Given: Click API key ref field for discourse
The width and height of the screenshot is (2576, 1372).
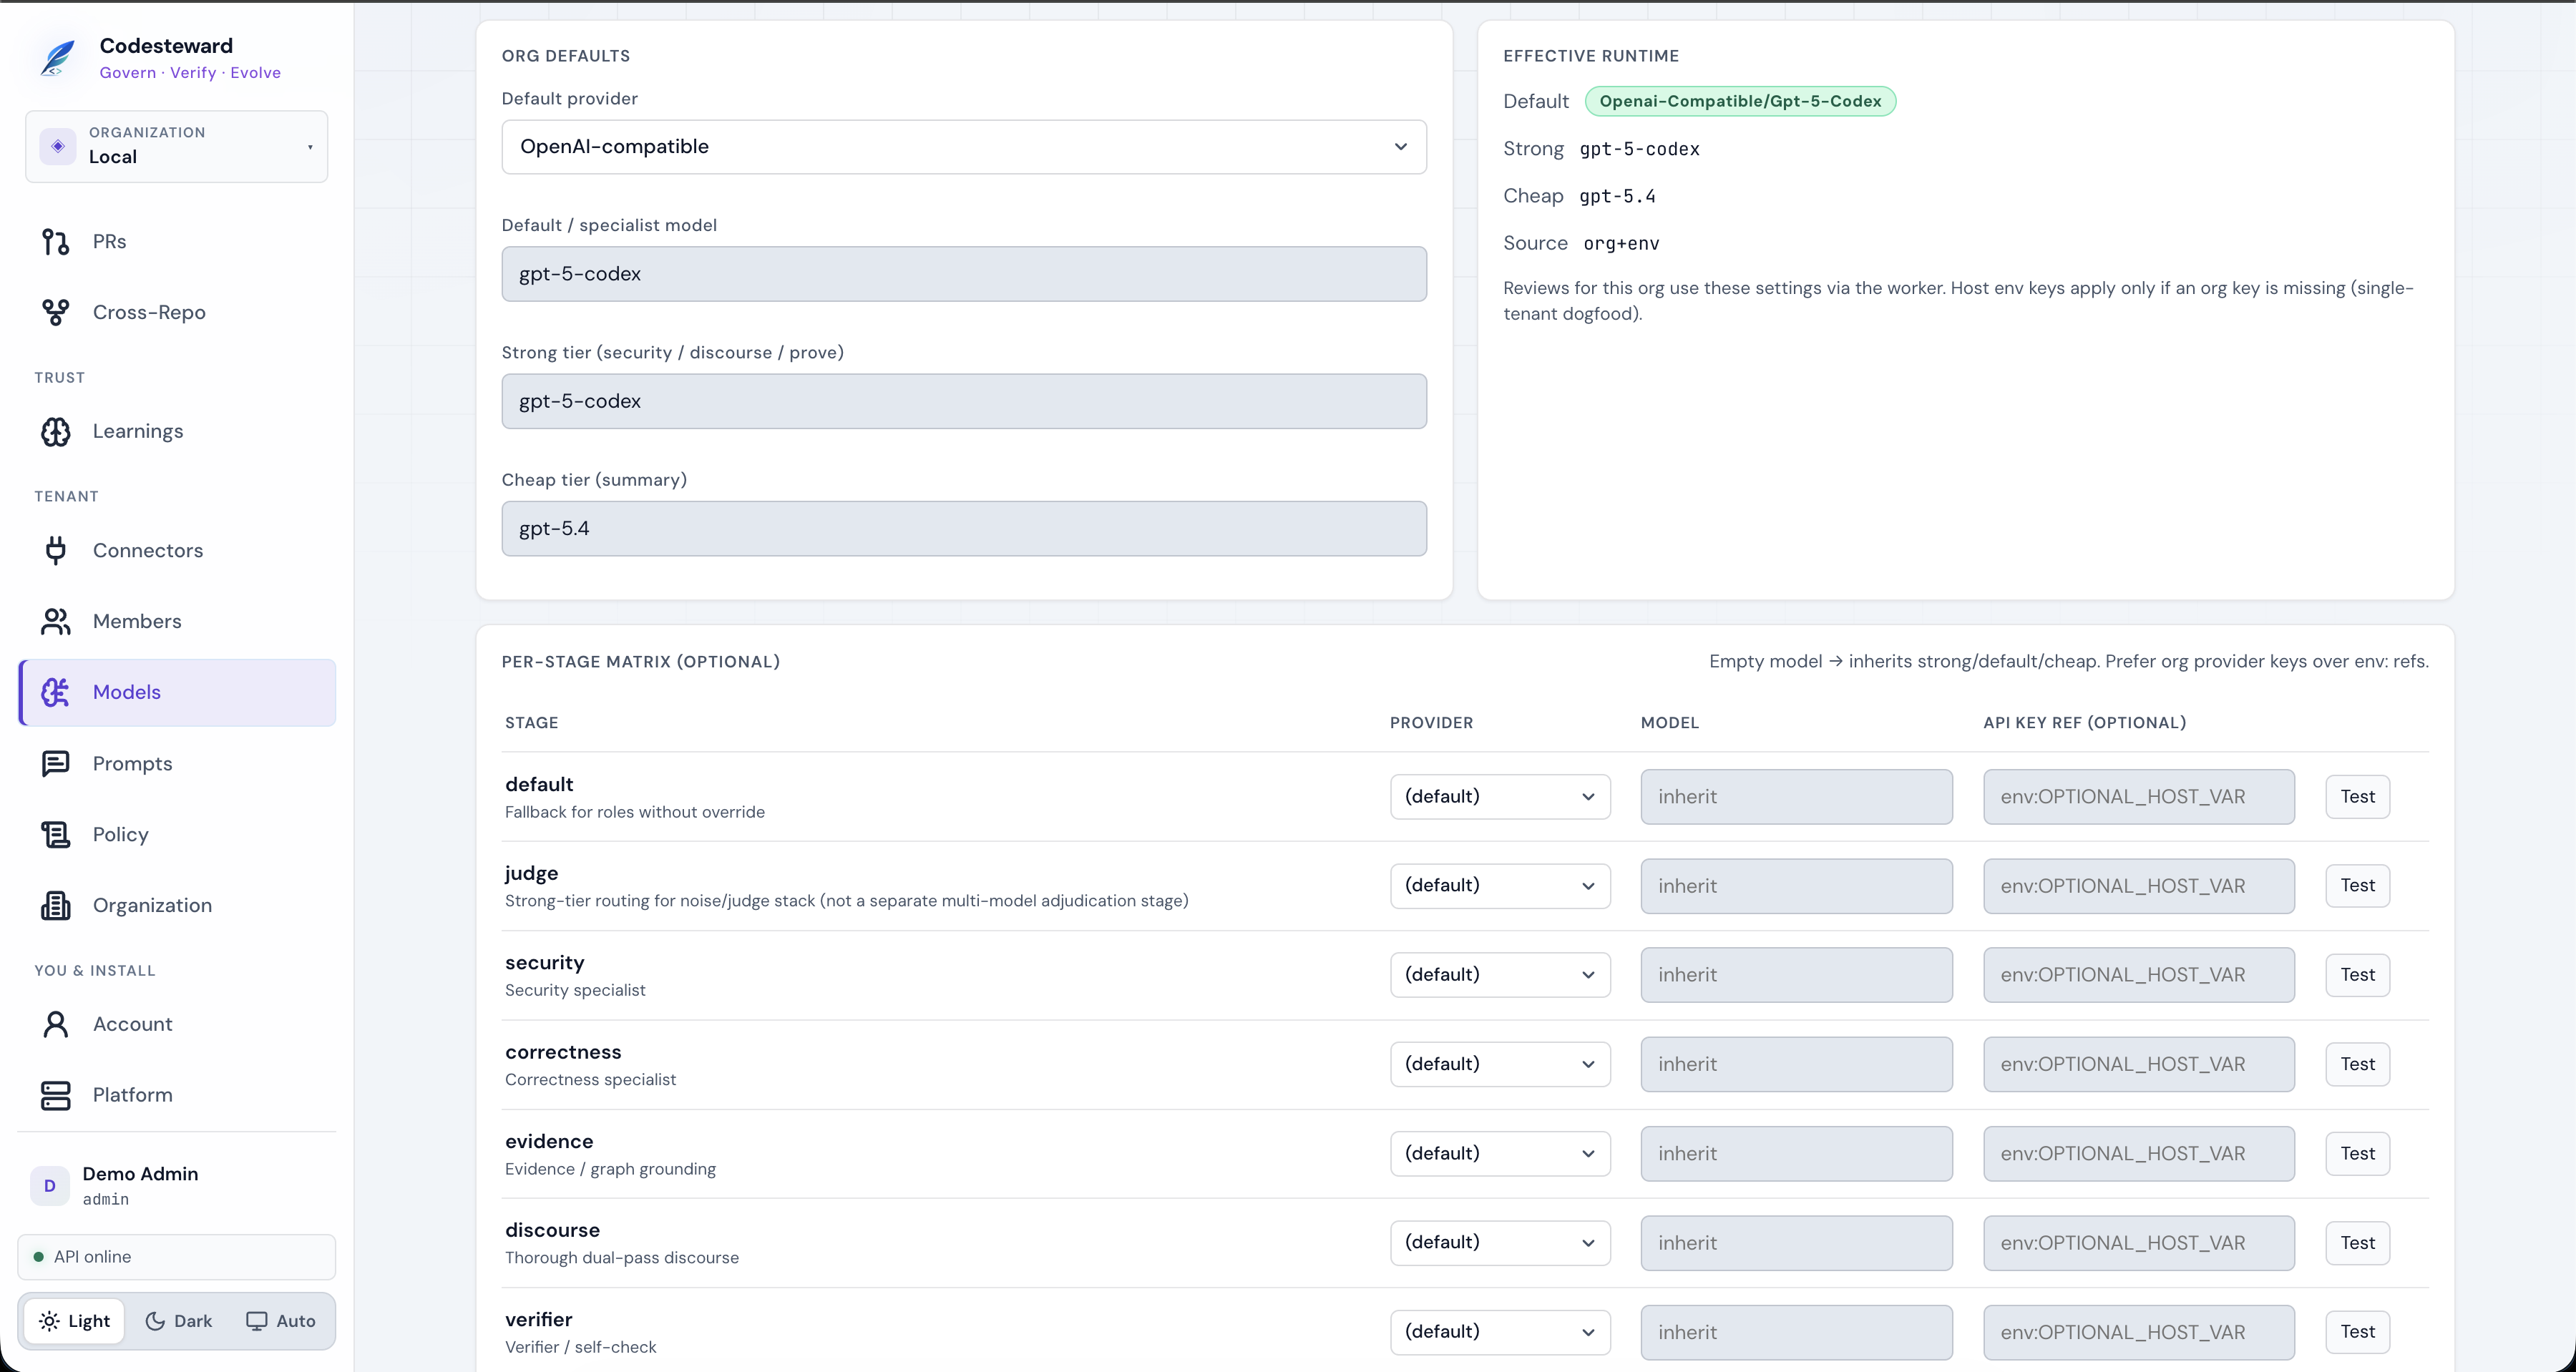Looking at the screenshot, I should pyautogui.click(x=2139, y=1243).
